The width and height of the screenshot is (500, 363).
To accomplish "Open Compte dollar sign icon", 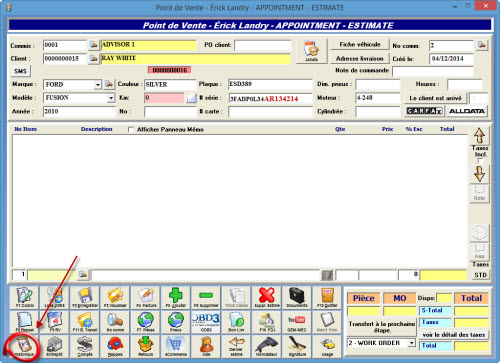I will point(85,347).
